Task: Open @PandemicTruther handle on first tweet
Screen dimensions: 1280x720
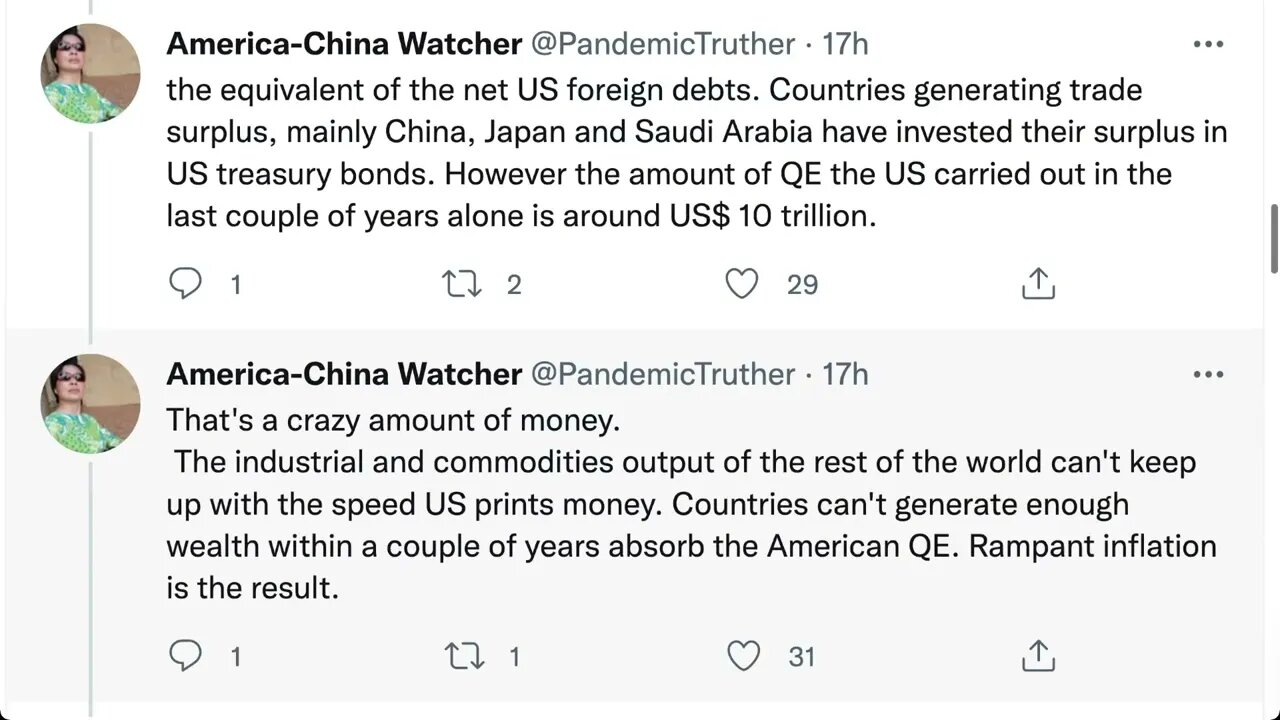Action: [662, 44]
